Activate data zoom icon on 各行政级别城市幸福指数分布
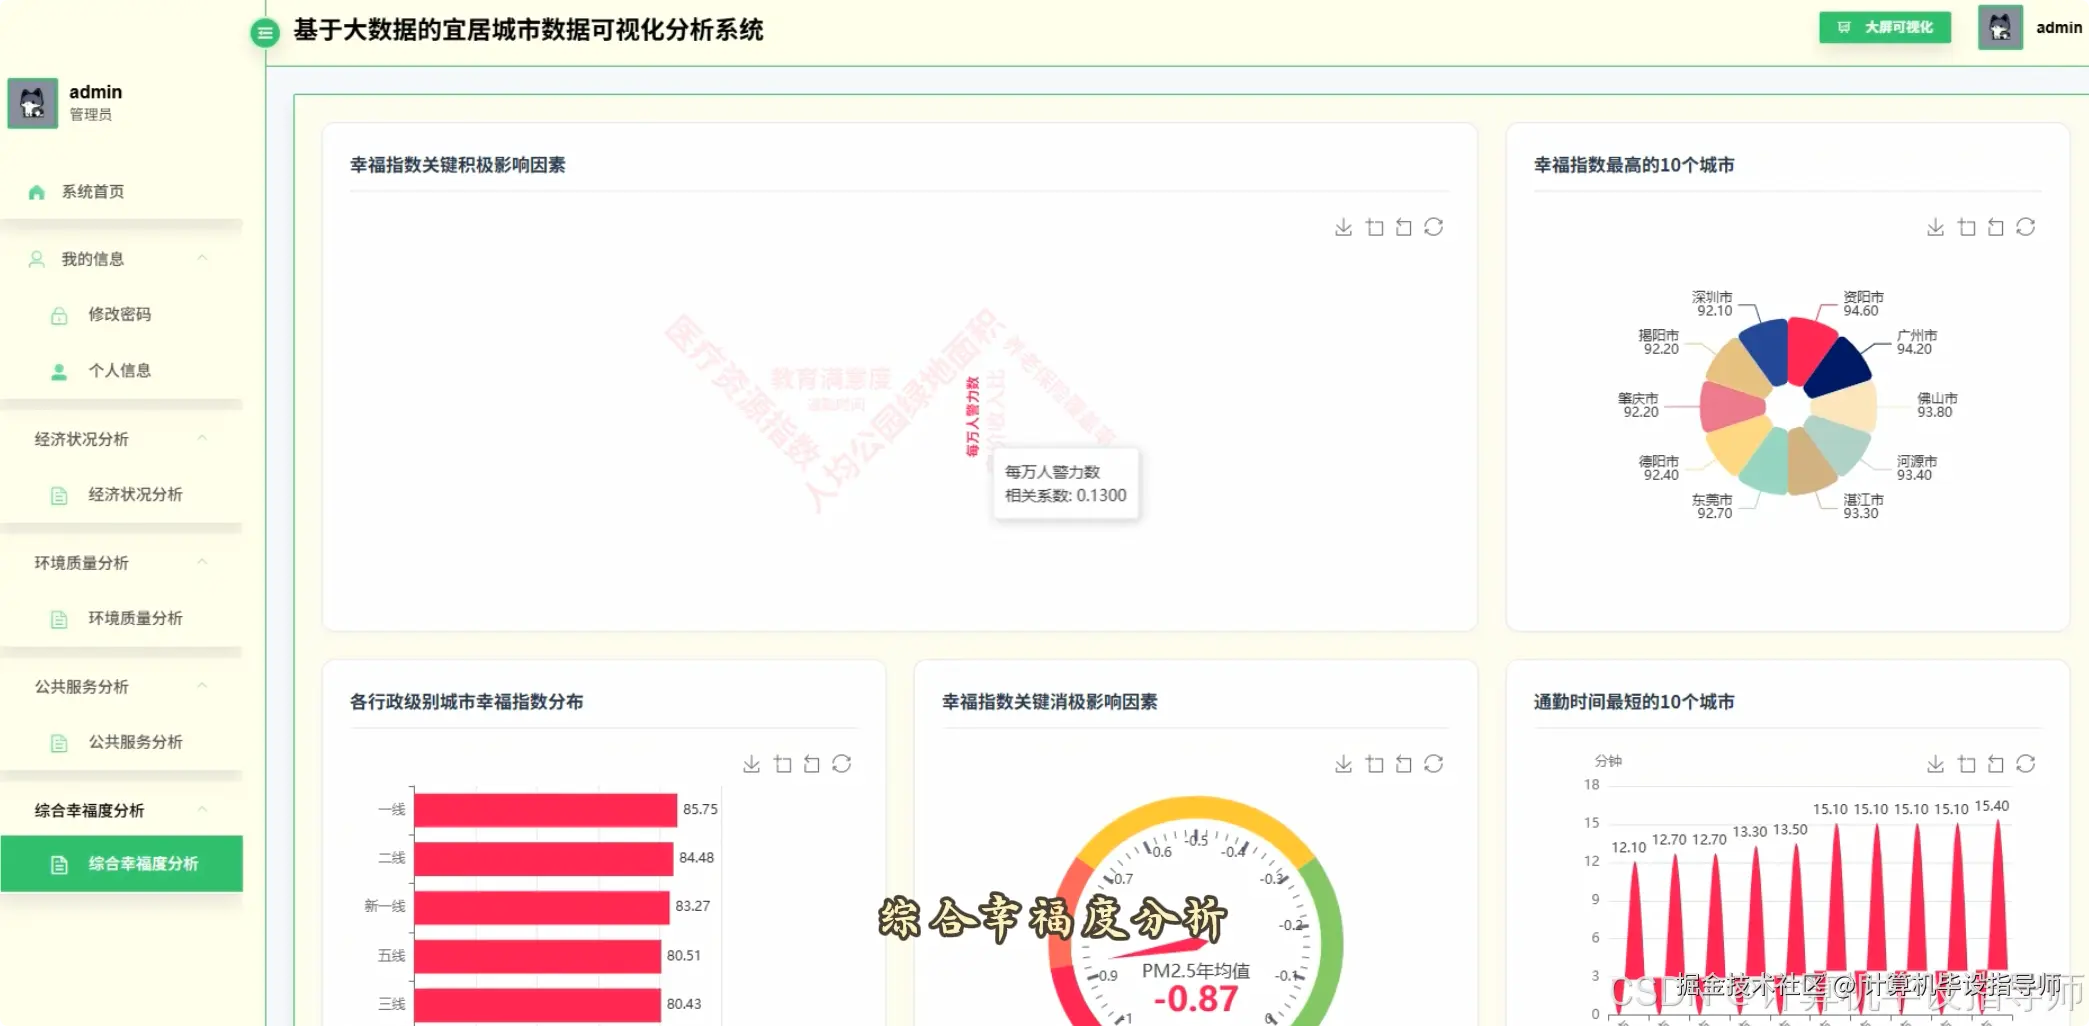This screenshot has width=2089, height=1026. (783, 763)
